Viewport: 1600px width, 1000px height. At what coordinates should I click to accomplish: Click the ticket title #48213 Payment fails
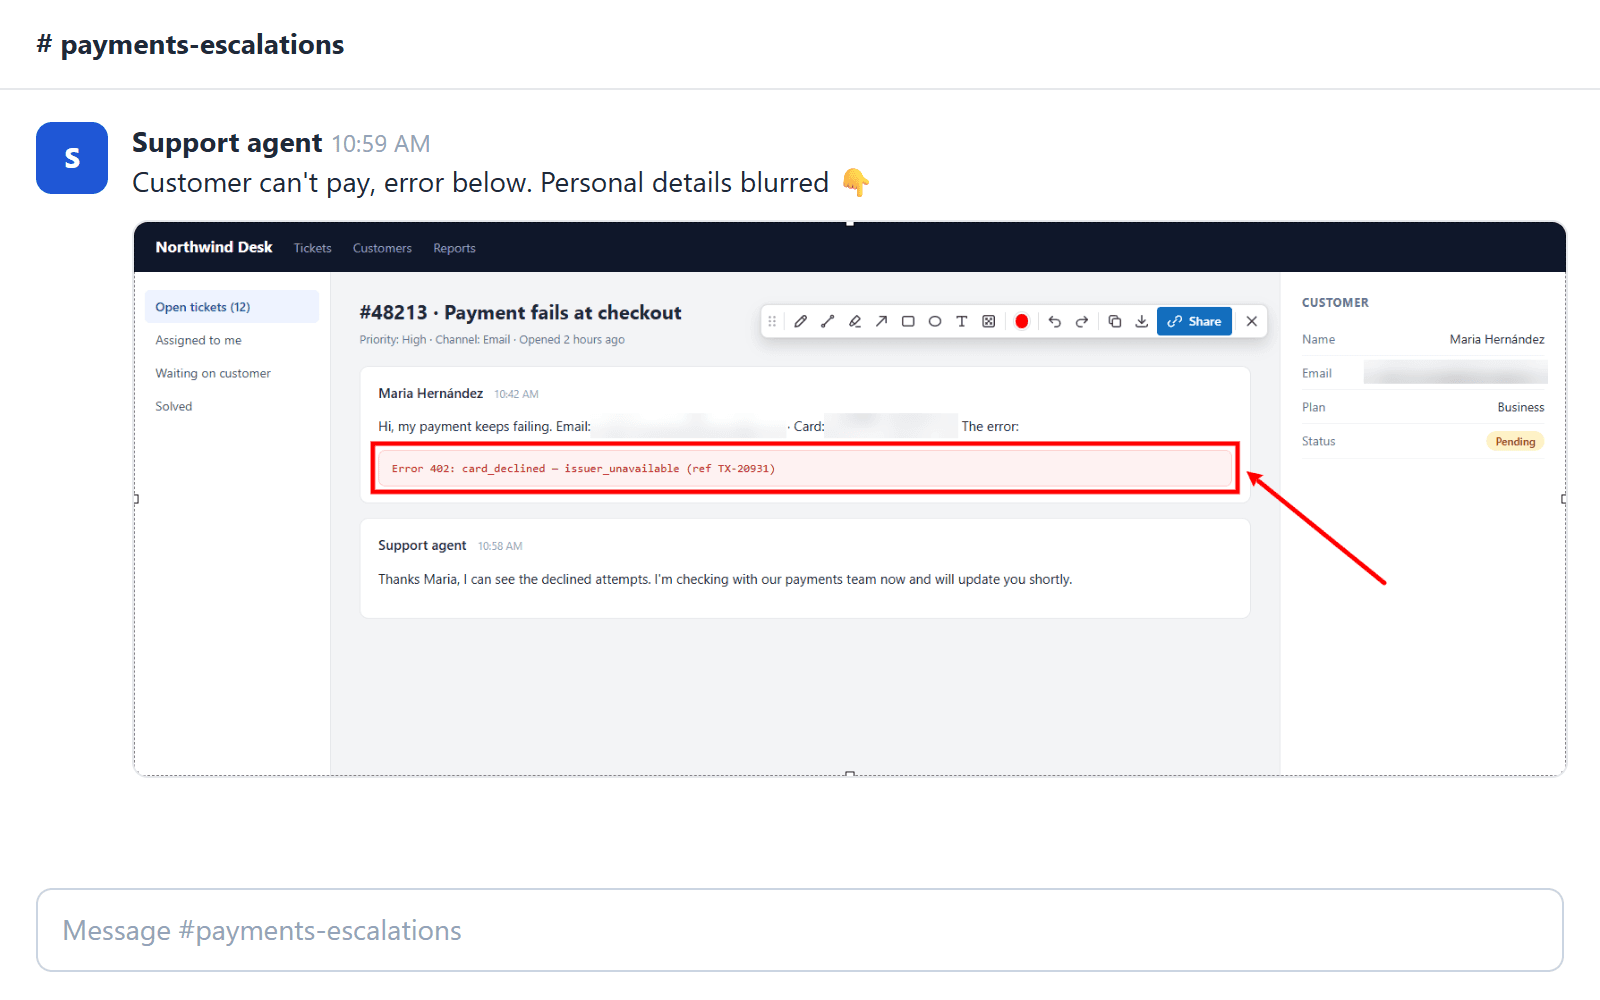(520, 313)
